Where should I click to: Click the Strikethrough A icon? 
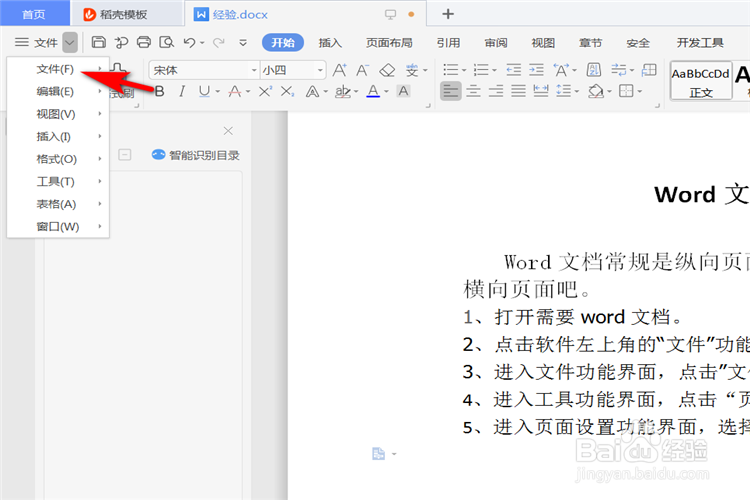click(234, 91)
